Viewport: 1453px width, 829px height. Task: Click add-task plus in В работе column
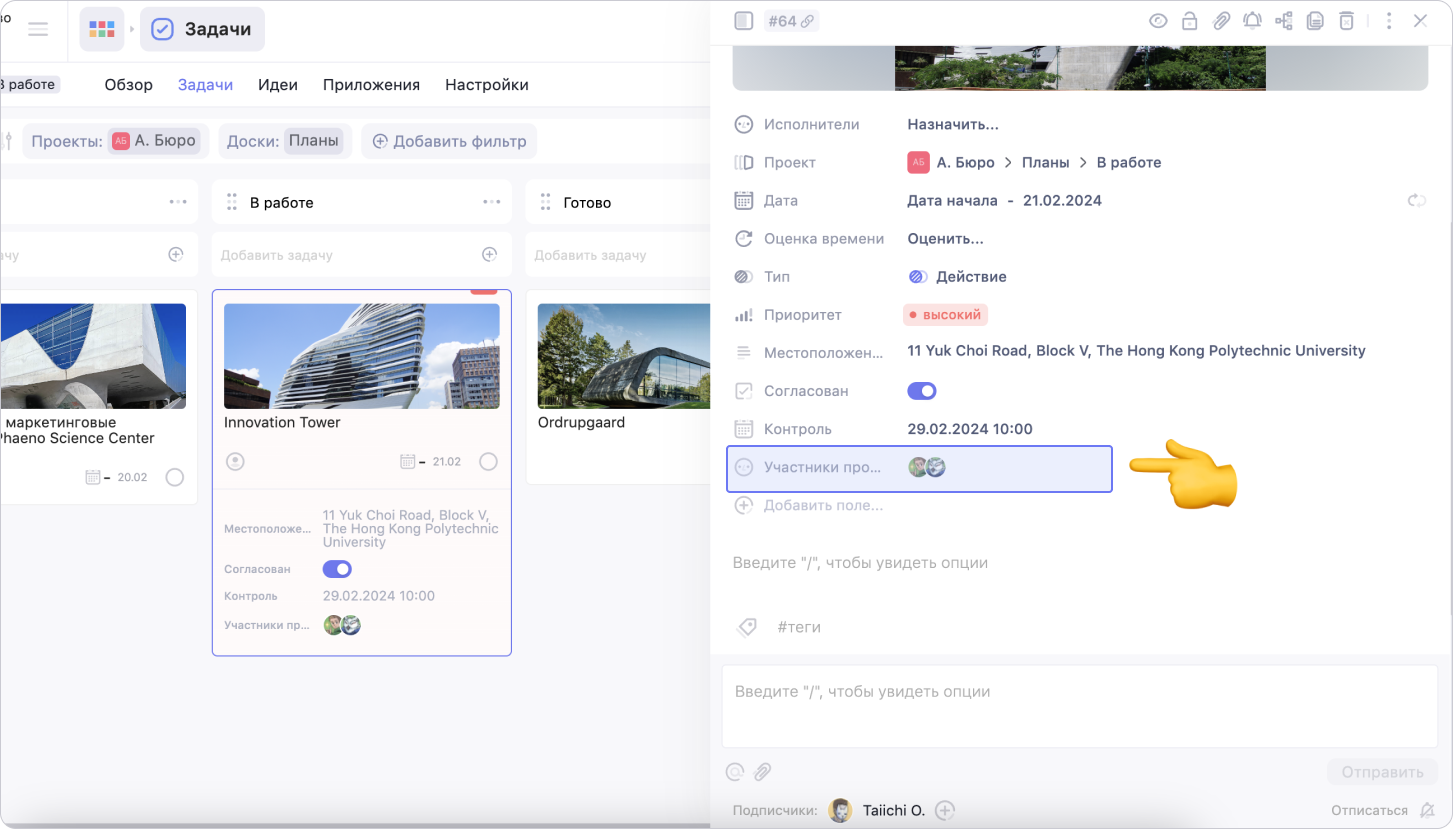coord(490,255)
